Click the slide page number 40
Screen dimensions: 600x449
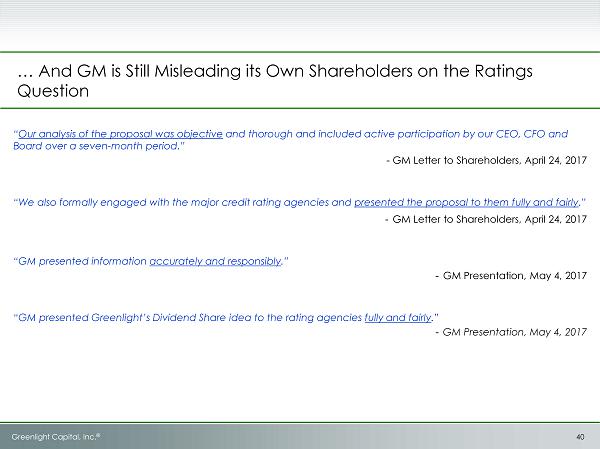tap(581, 435)
